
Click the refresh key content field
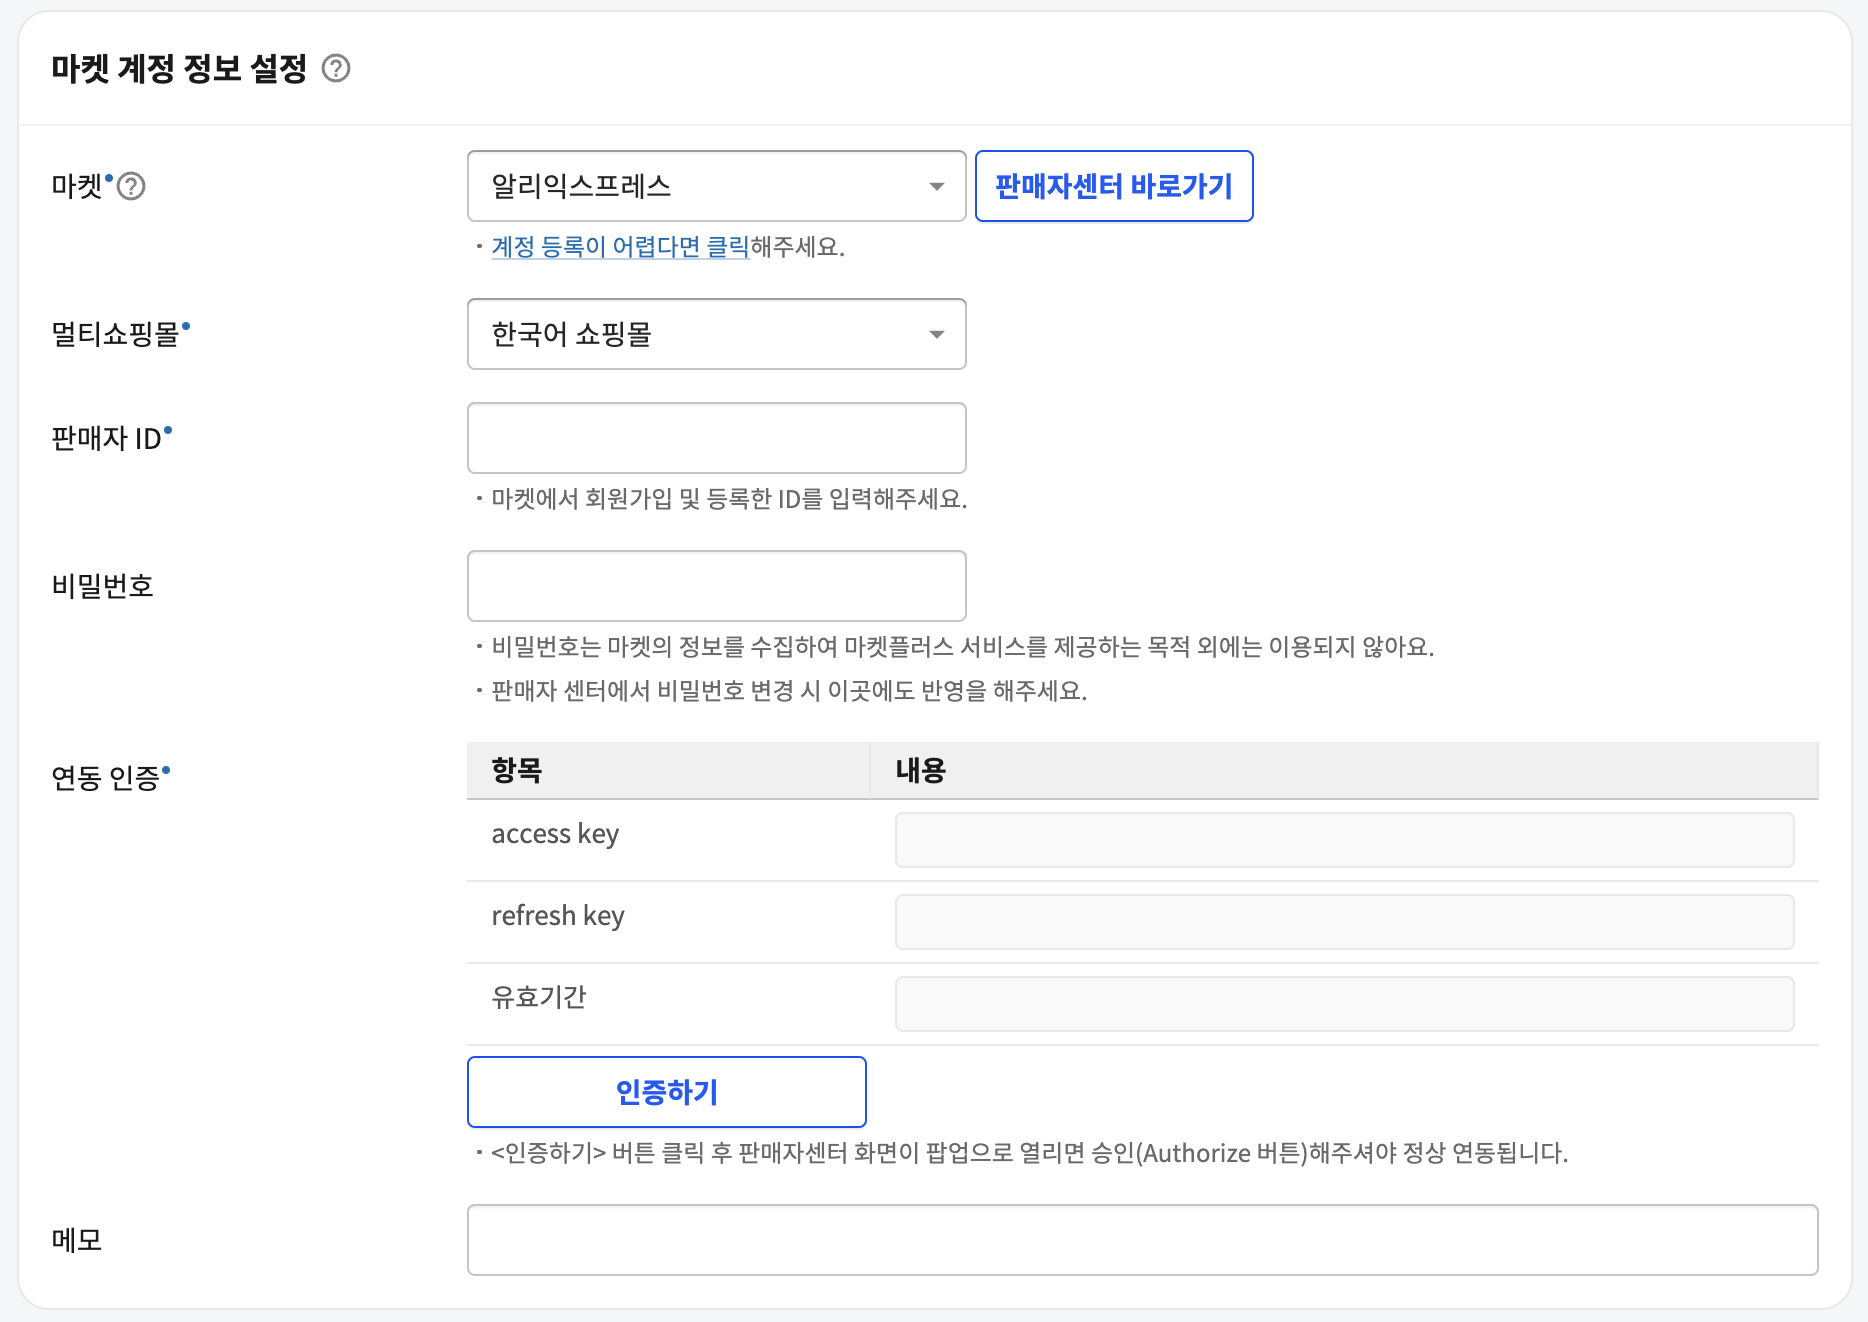click(1344, 922)
